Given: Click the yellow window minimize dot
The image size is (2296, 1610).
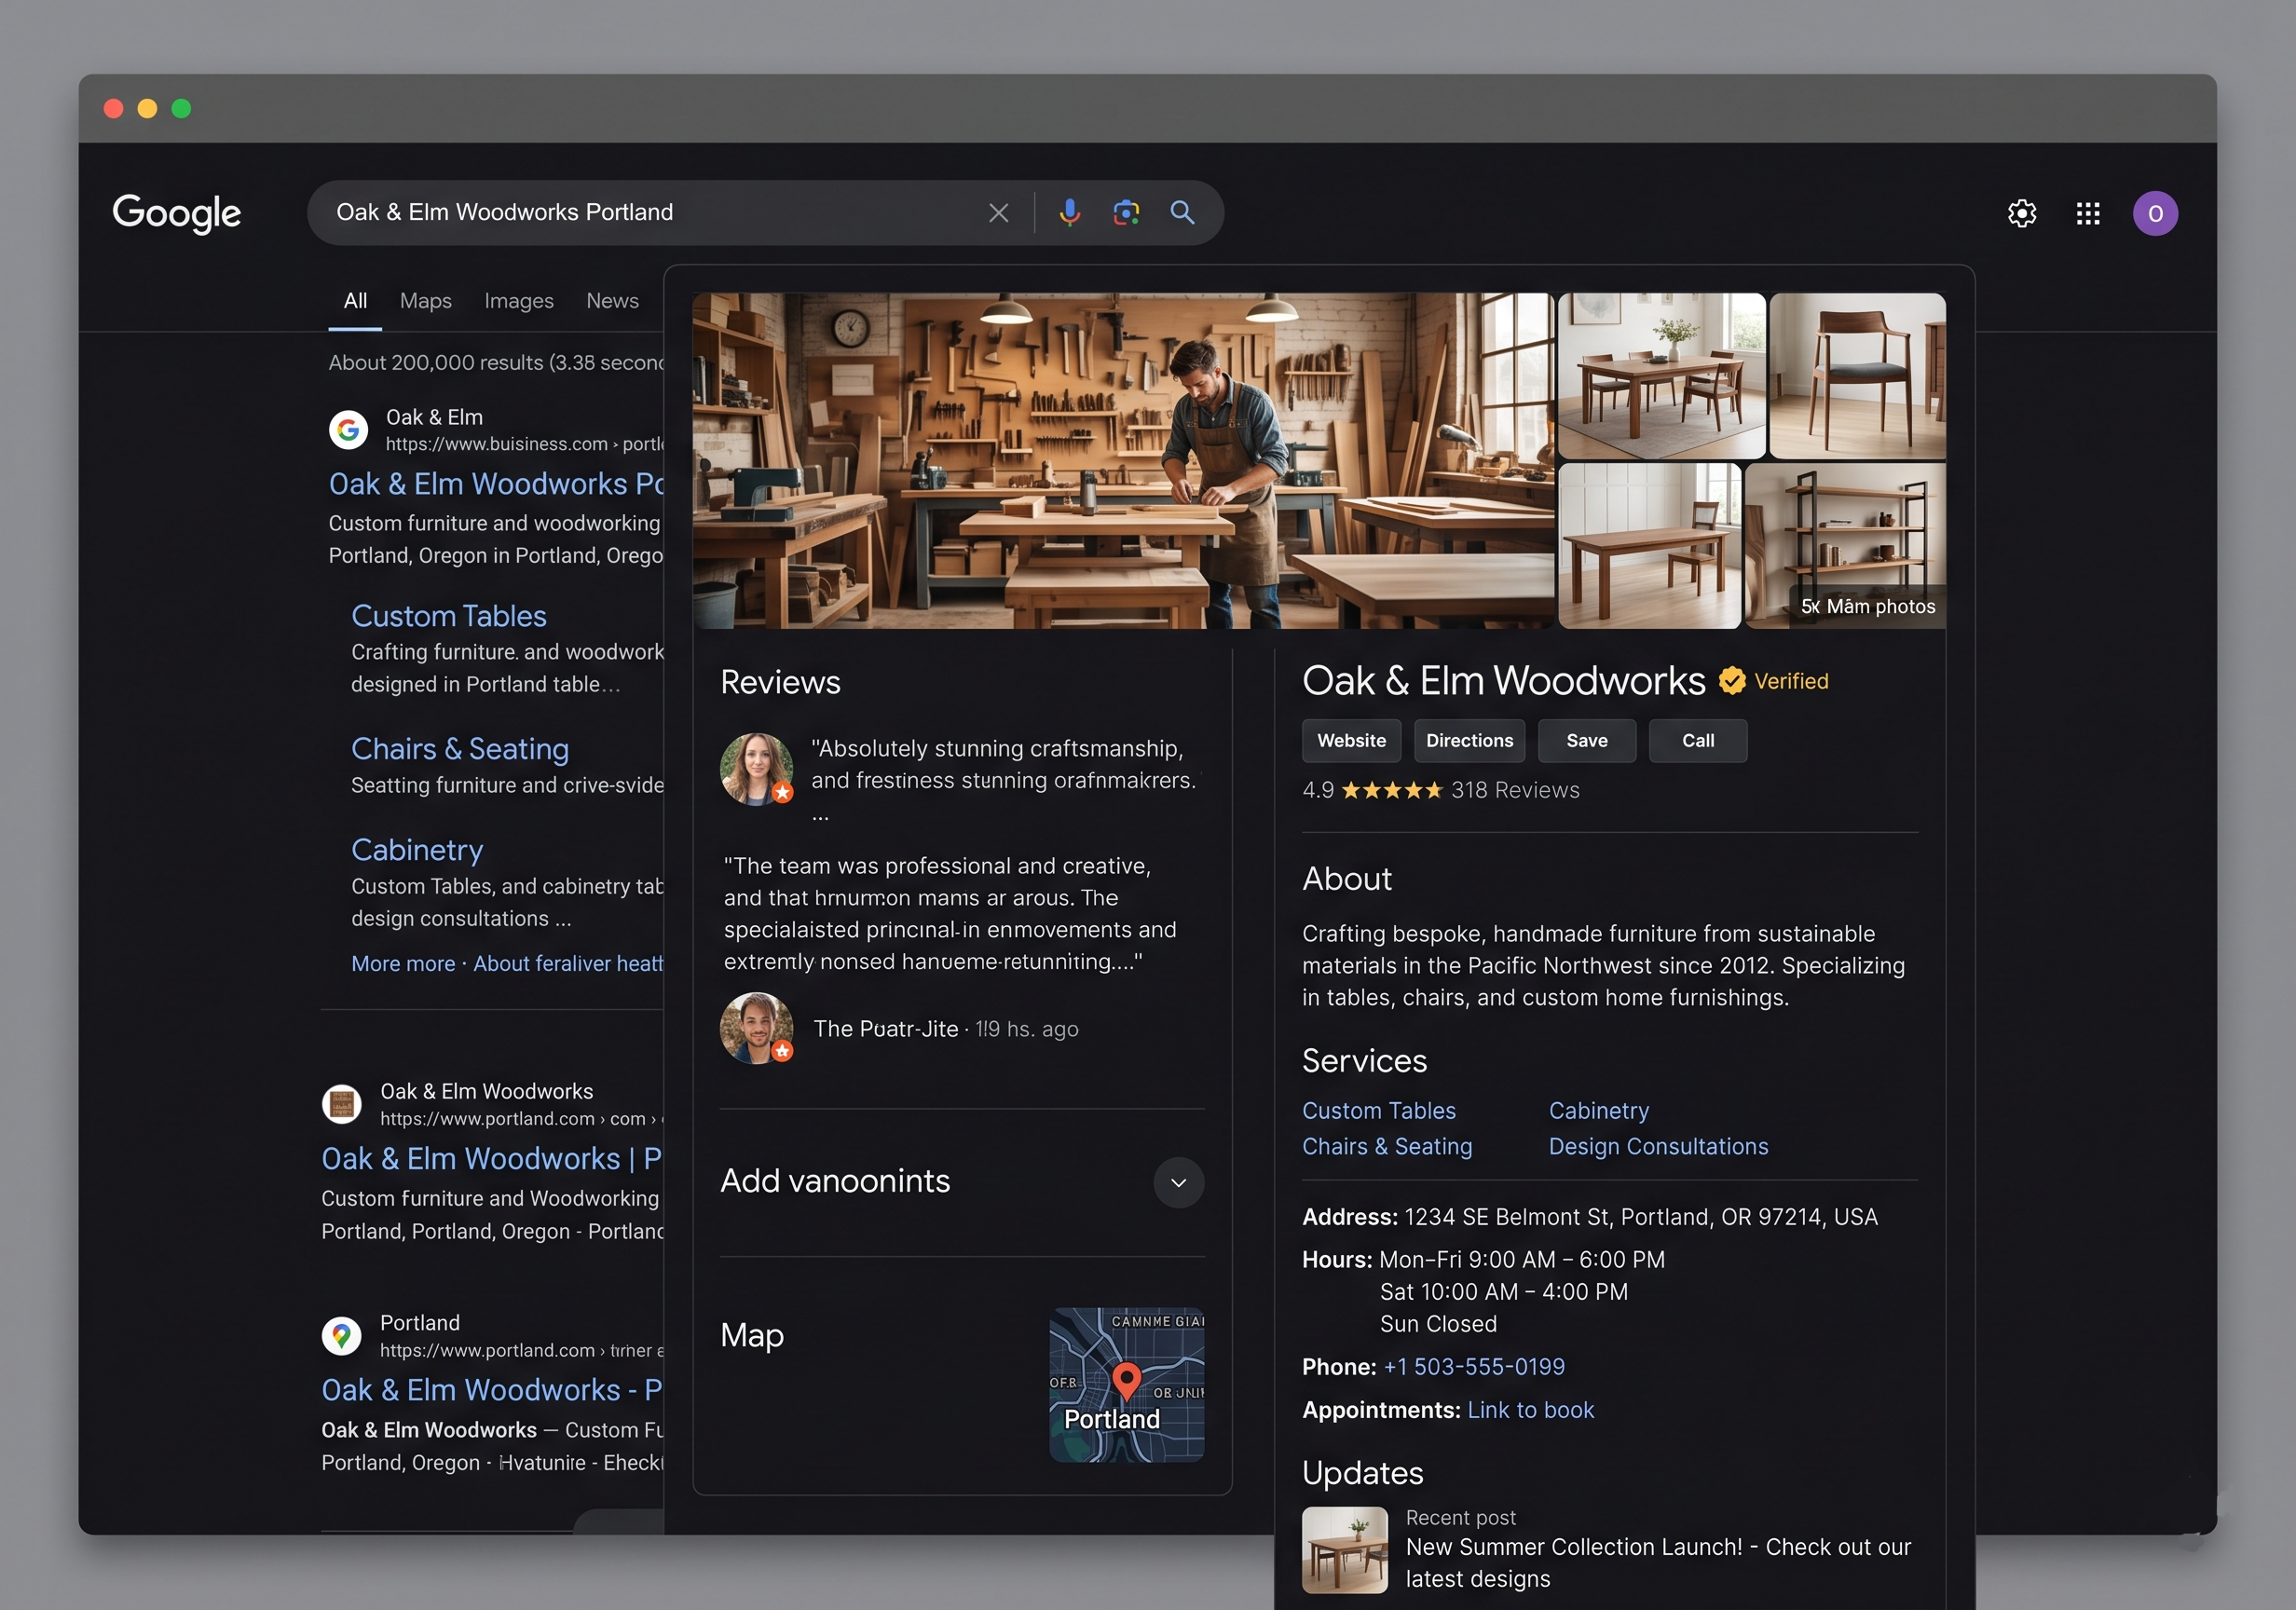Looking at the screenshot, I should (x=147, y=108).
